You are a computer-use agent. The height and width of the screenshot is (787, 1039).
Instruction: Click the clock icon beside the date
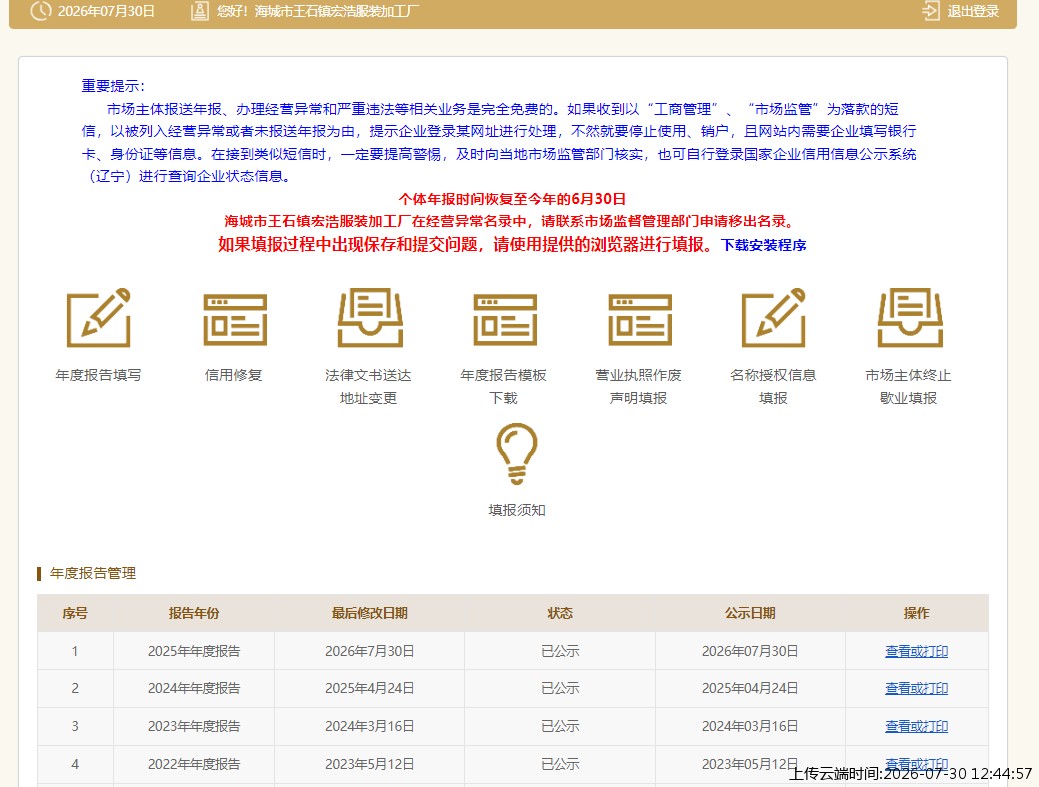(40, 11)
